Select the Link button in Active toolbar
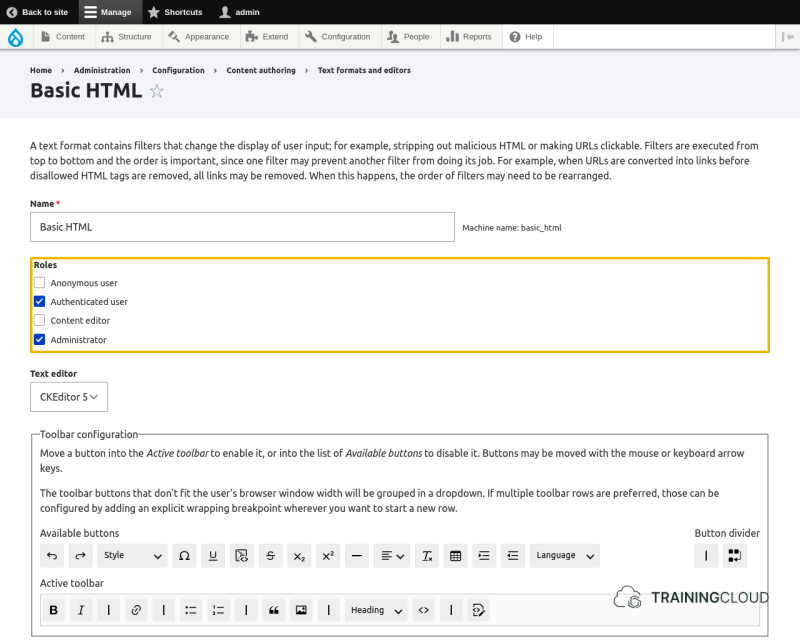The height and width of the screenshot is (640, 800). pyautogui.click(x=136, y=610)
